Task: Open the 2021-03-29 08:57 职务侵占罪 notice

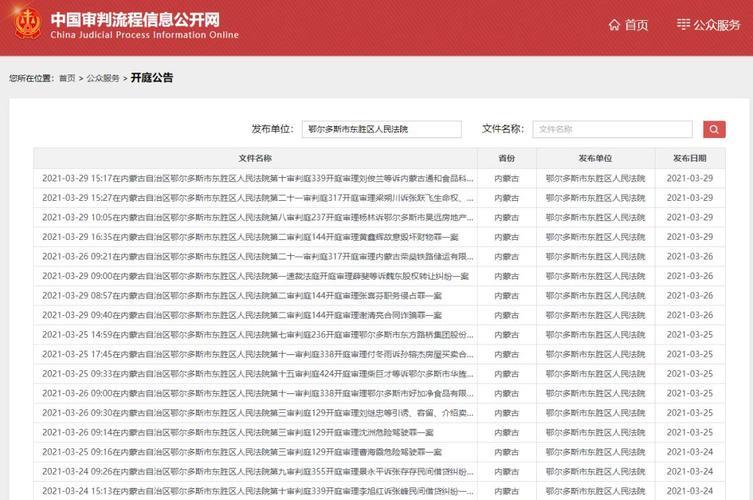Action: [242, 295]
